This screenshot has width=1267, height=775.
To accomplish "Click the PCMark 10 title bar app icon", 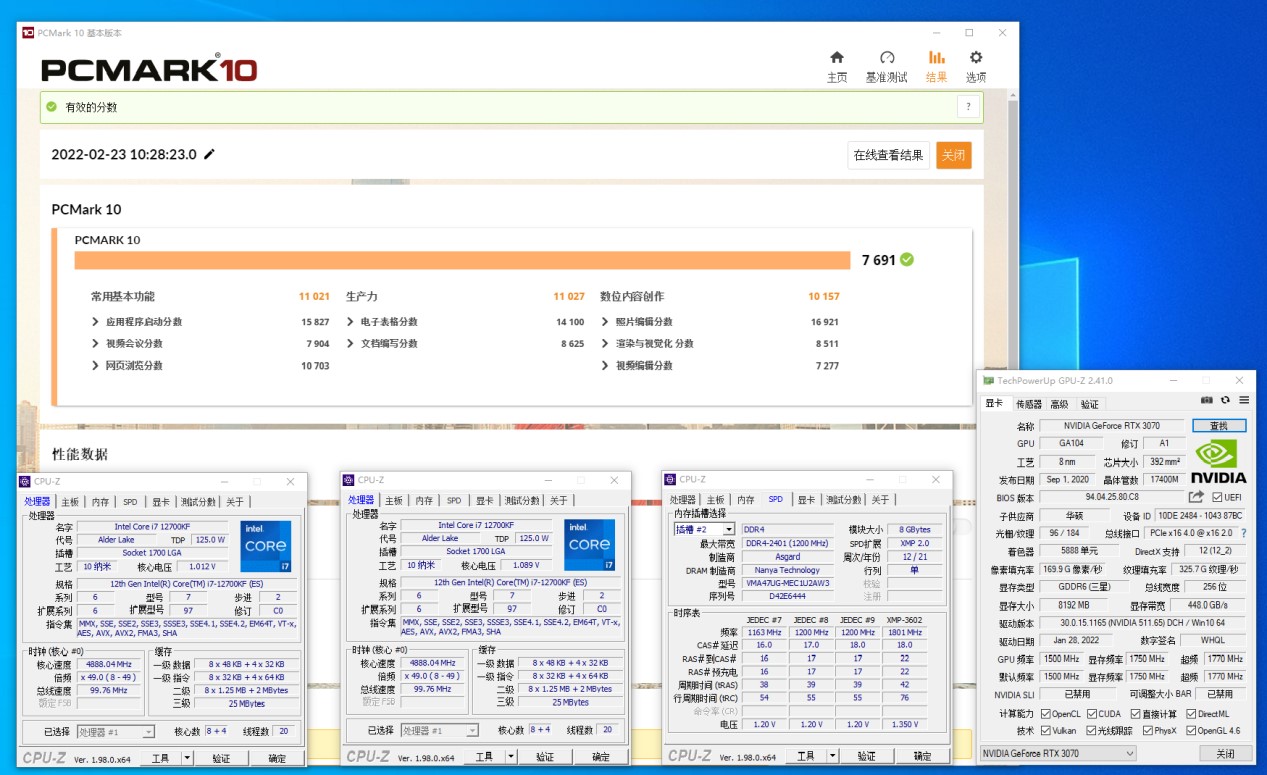I will 27,33.
